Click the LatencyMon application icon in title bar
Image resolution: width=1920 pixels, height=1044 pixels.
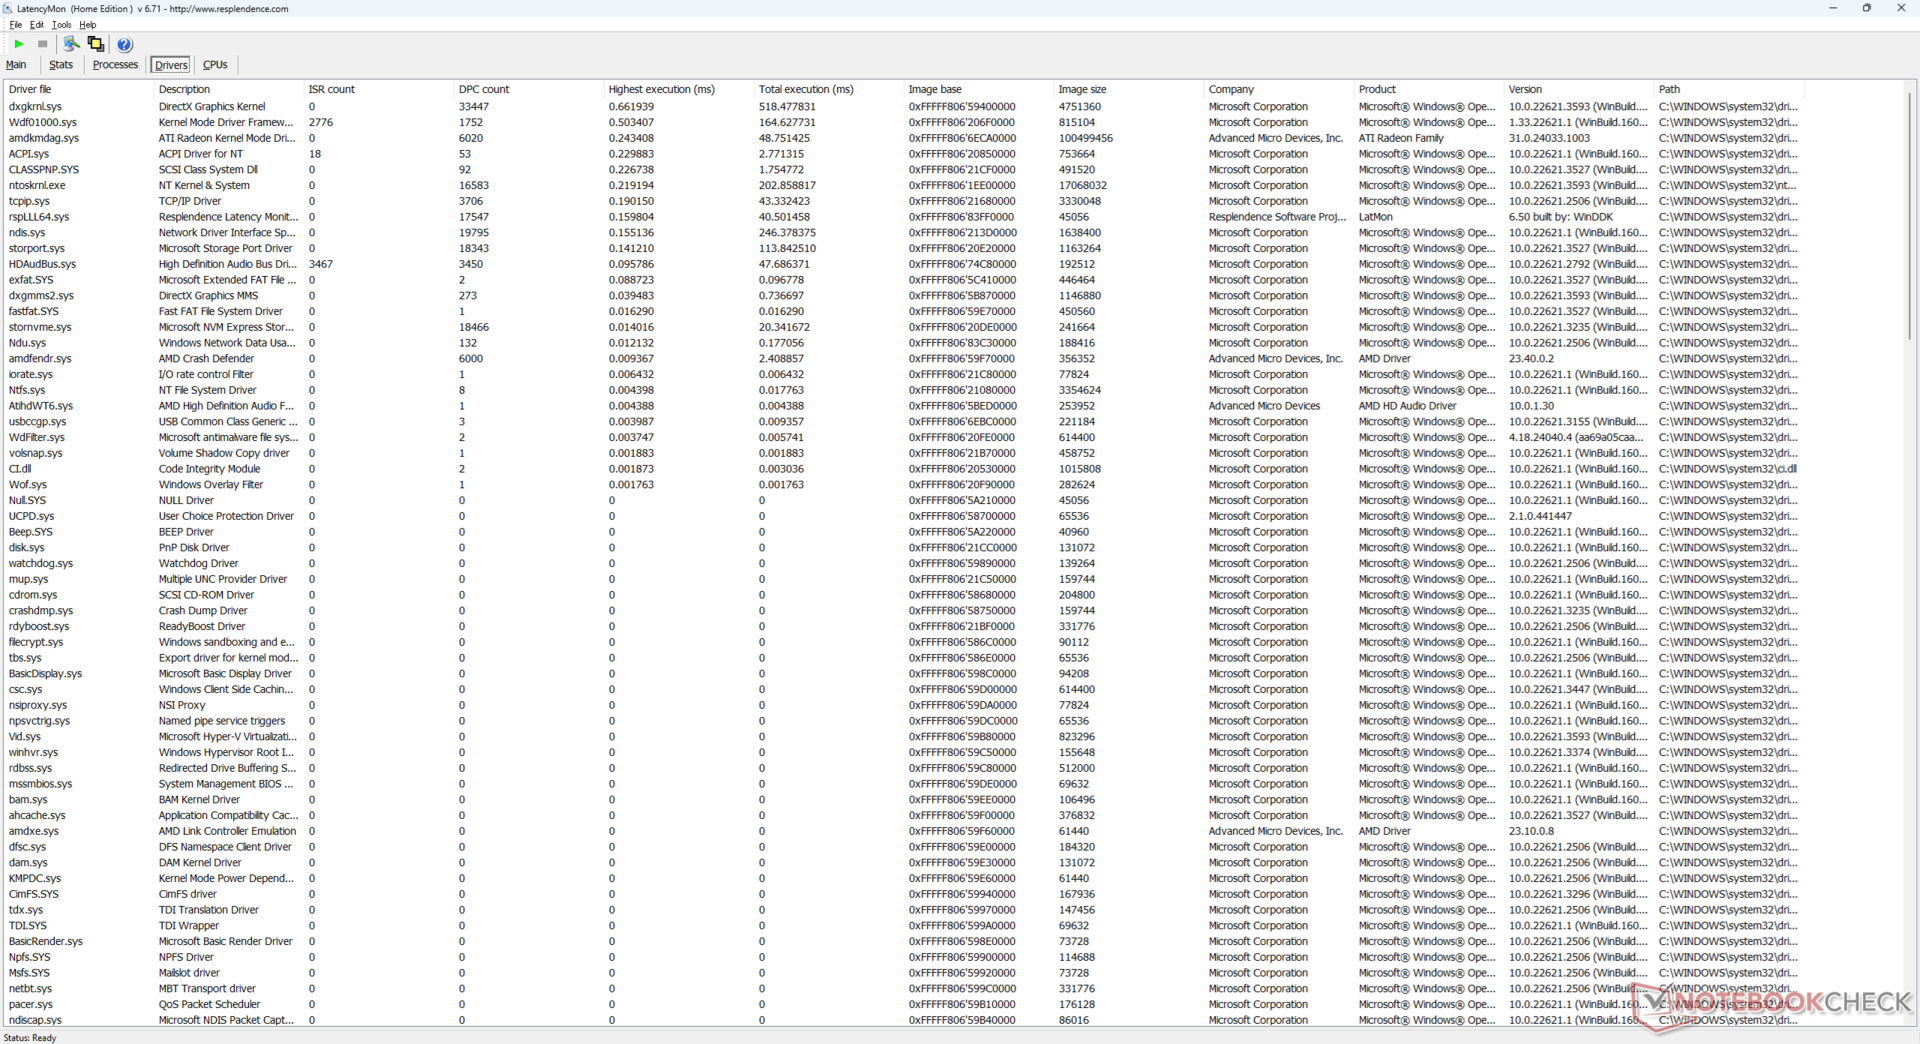point(8,8)
